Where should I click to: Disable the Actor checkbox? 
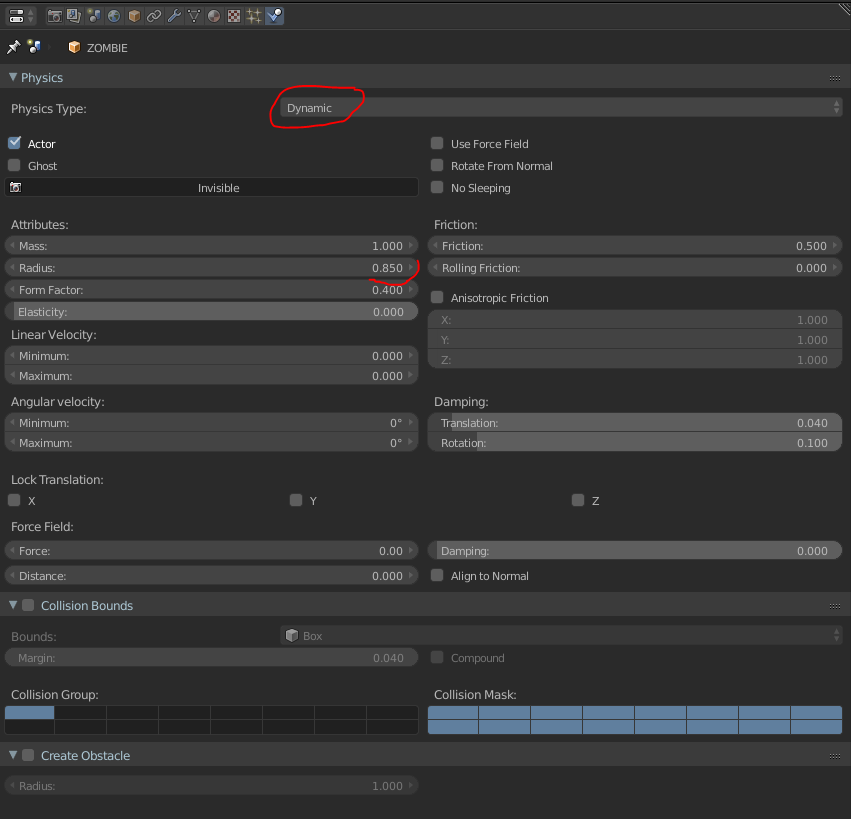[14, 144]
